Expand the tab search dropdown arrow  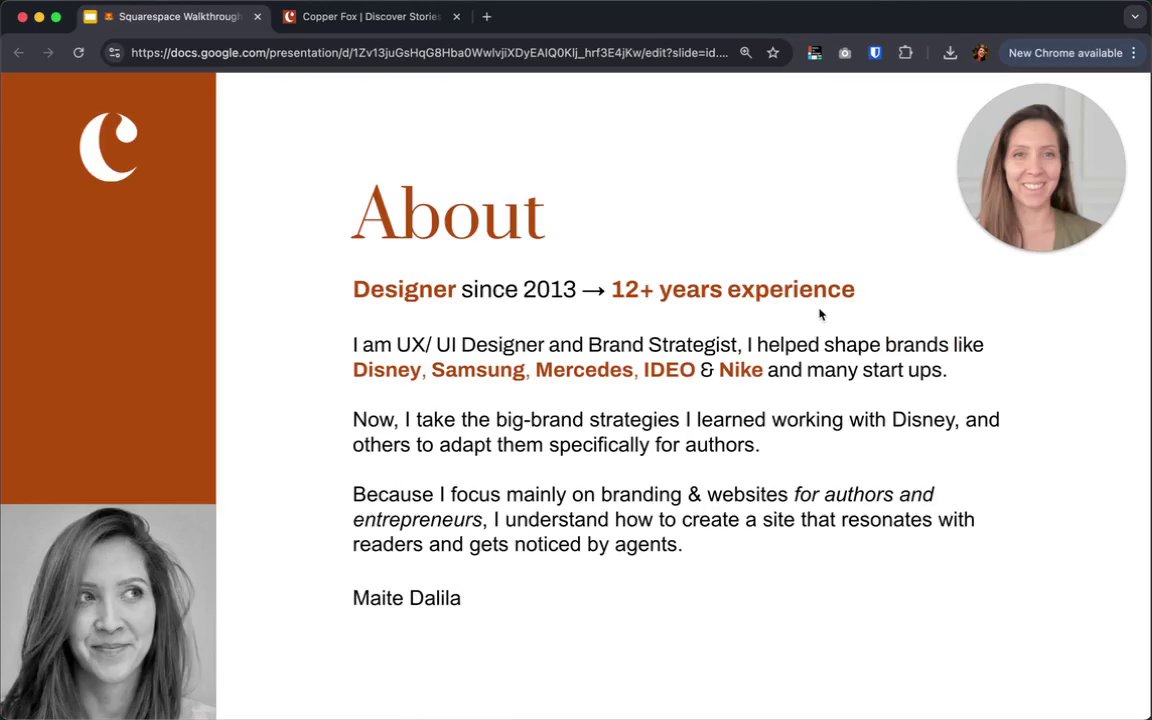pyautogui.click(x=1134, y=17)
